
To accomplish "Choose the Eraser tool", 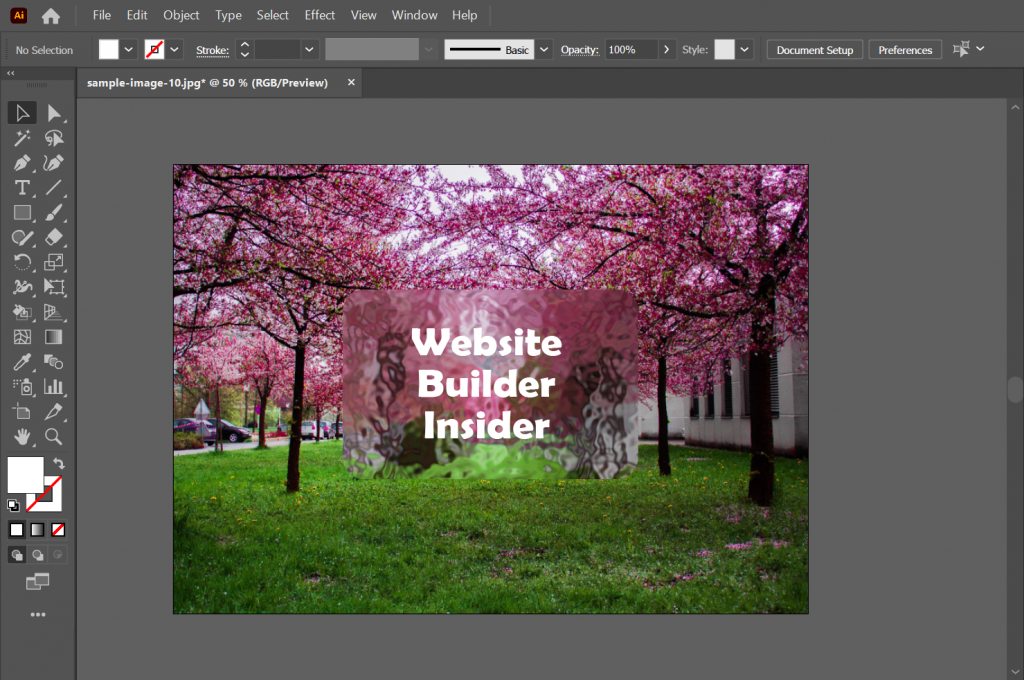I will click(x=56, y=237).
